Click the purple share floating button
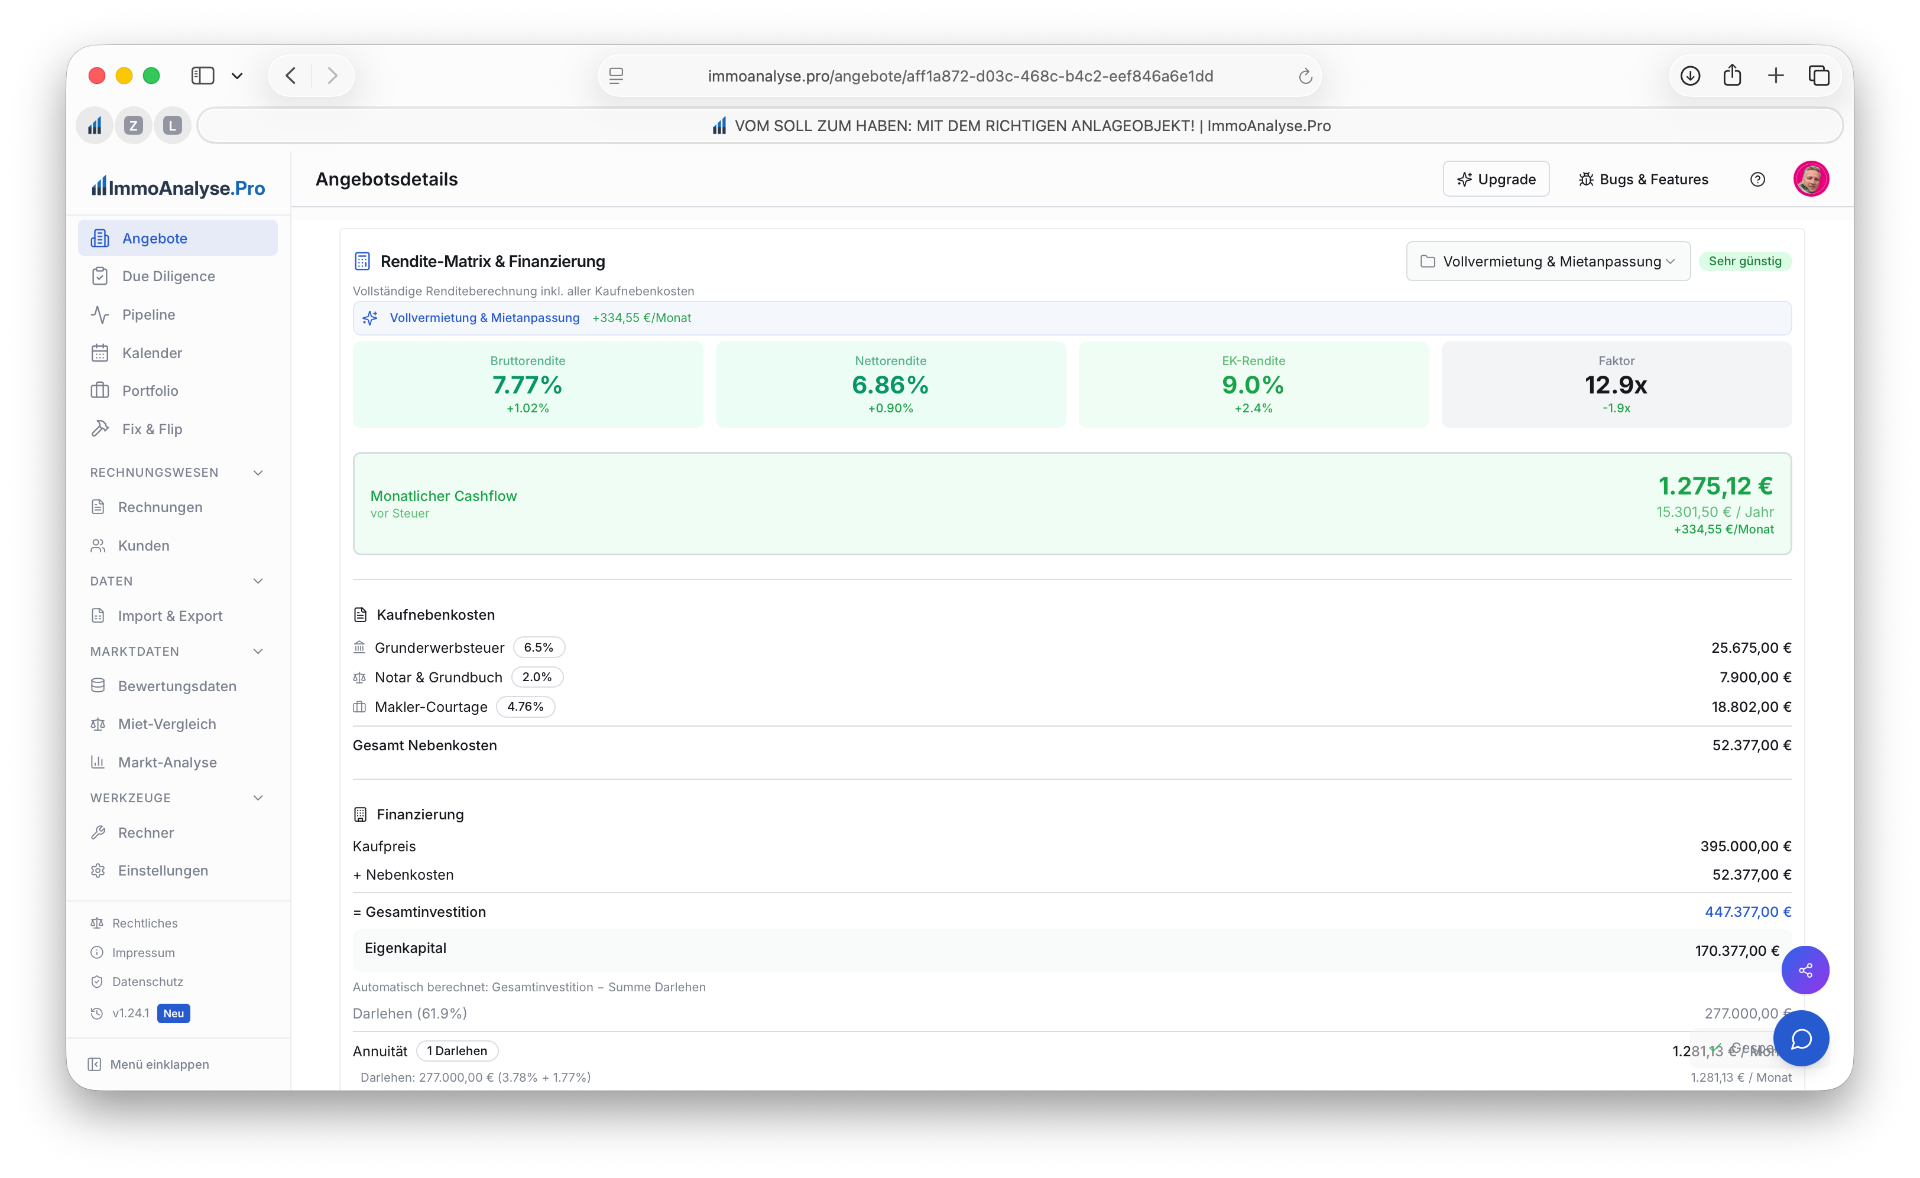1920x1178 pixels. [x=1805, y=970]
